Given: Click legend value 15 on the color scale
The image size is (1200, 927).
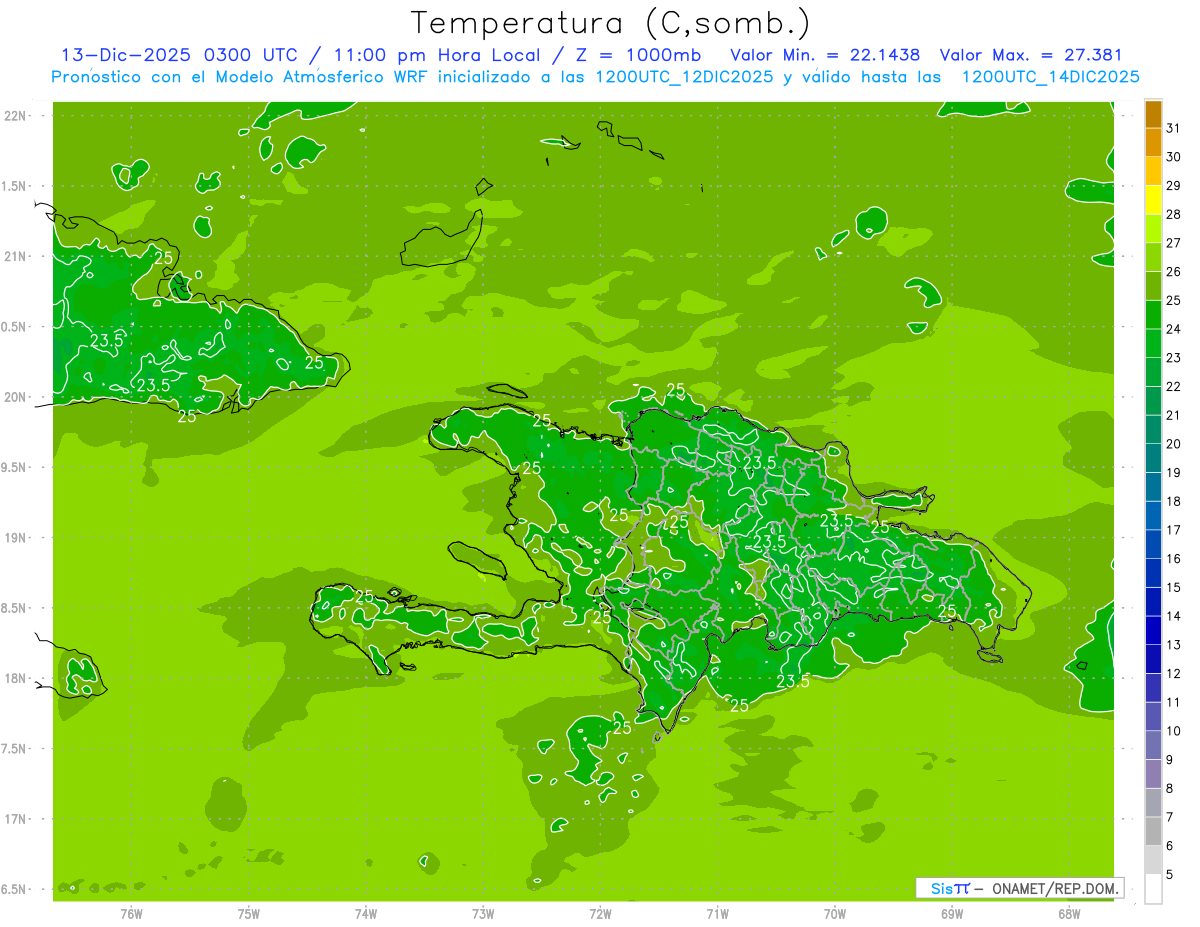Looking at the screenshot, I should click(1173, 588).
